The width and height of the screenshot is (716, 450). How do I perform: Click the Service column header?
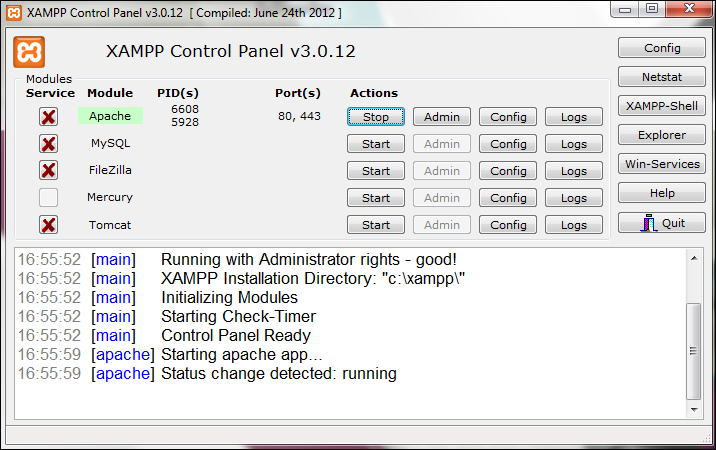tap(50, 93)
